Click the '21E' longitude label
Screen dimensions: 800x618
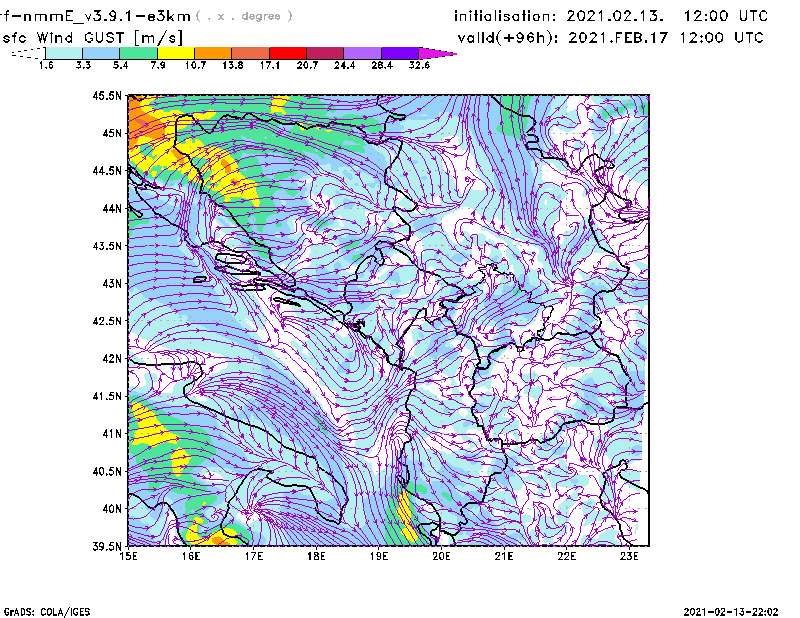(504, 556)
